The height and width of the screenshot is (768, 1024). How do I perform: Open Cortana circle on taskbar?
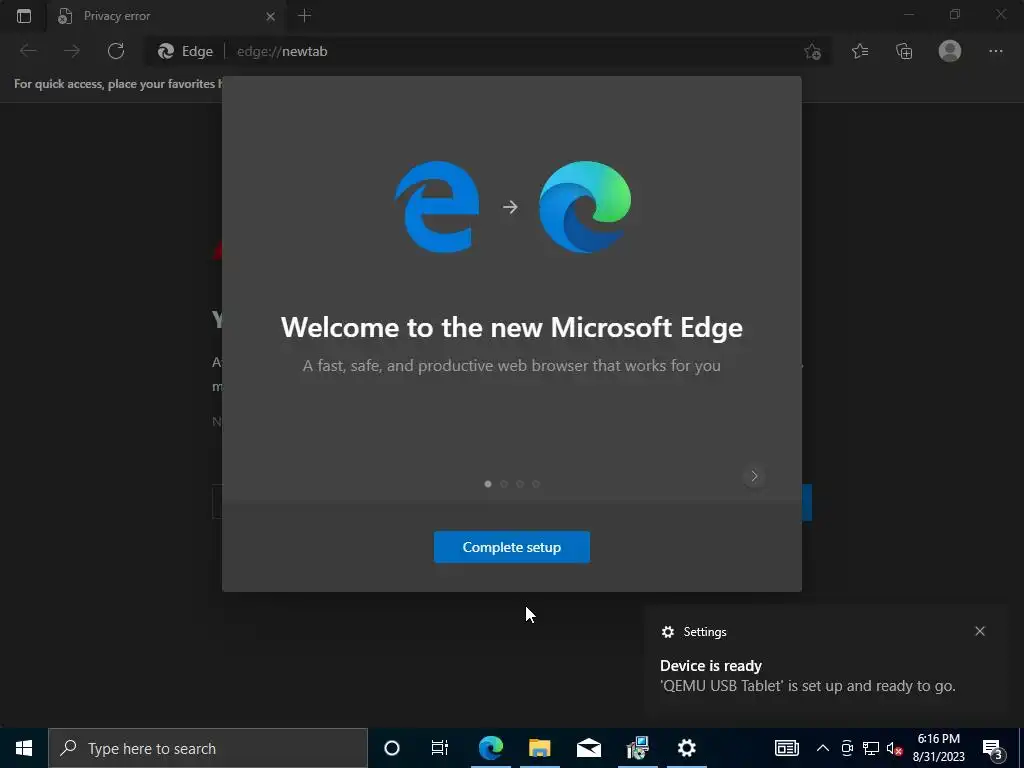pyautogui.click(x=392, y=748)
